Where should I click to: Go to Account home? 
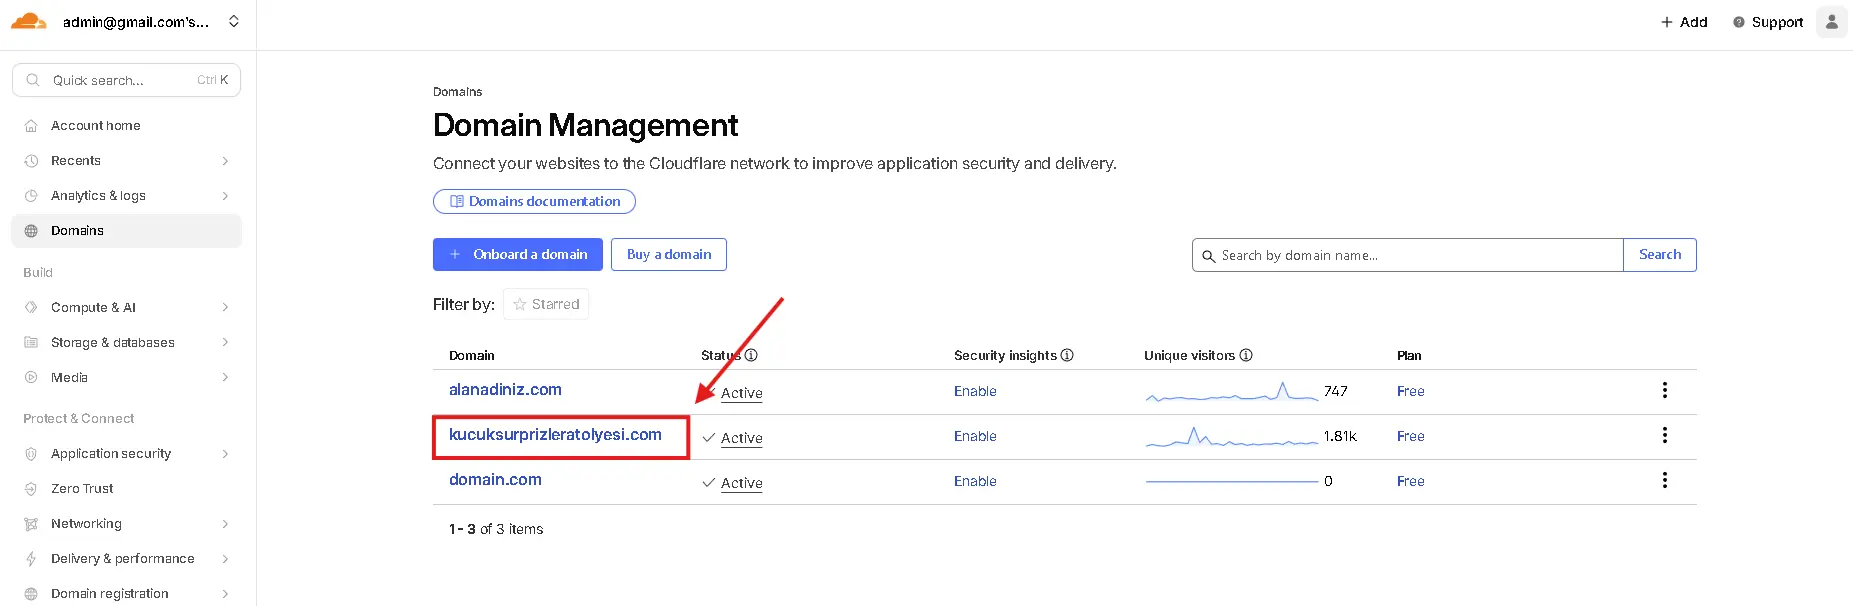[96, 125]
